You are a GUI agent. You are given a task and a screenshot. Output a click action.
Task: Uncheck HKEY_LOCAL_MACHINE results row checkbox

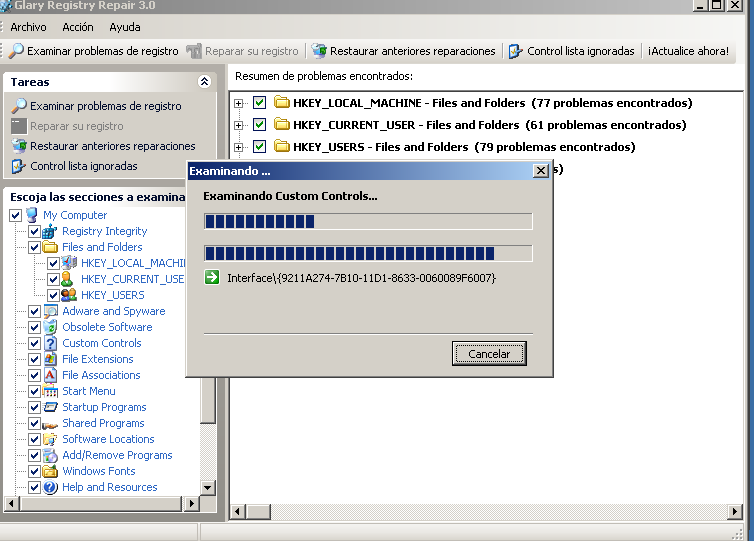point(259,102)
